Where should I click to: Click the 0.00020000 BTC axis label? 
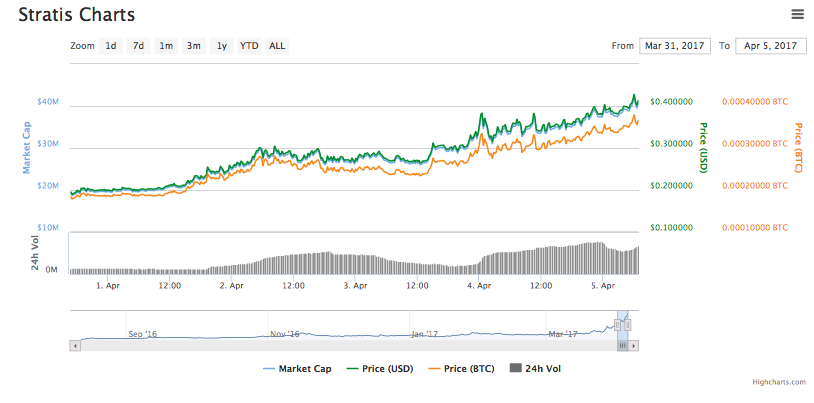tap(755, 185)
